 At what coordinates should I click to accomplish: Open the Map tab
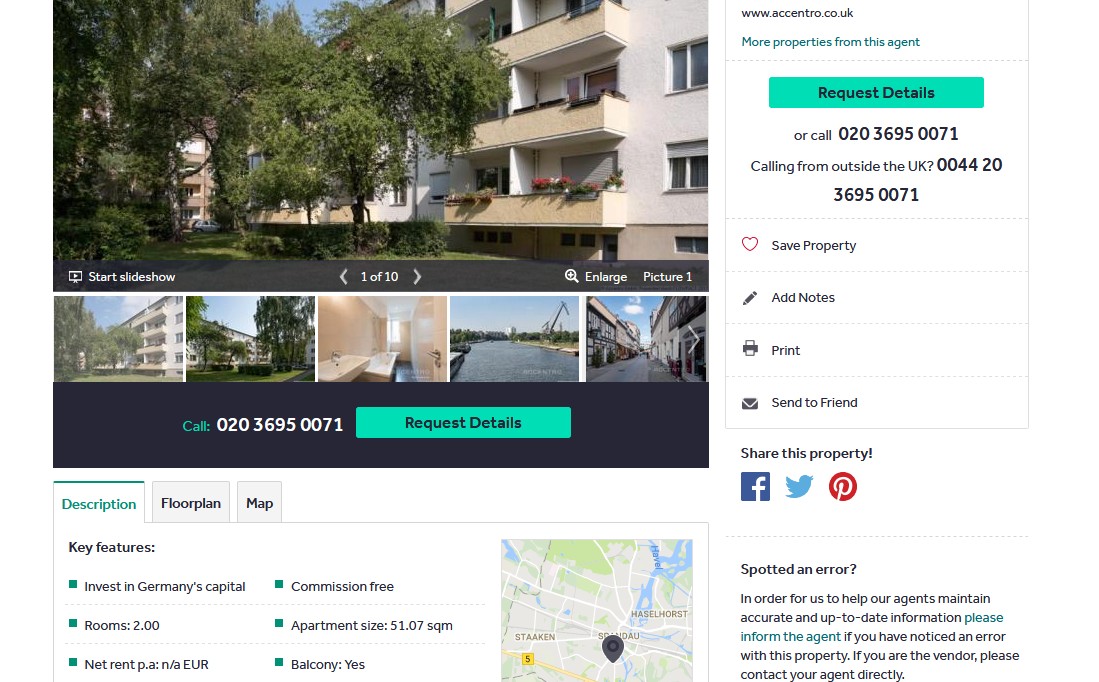click(x=259, y=503)
